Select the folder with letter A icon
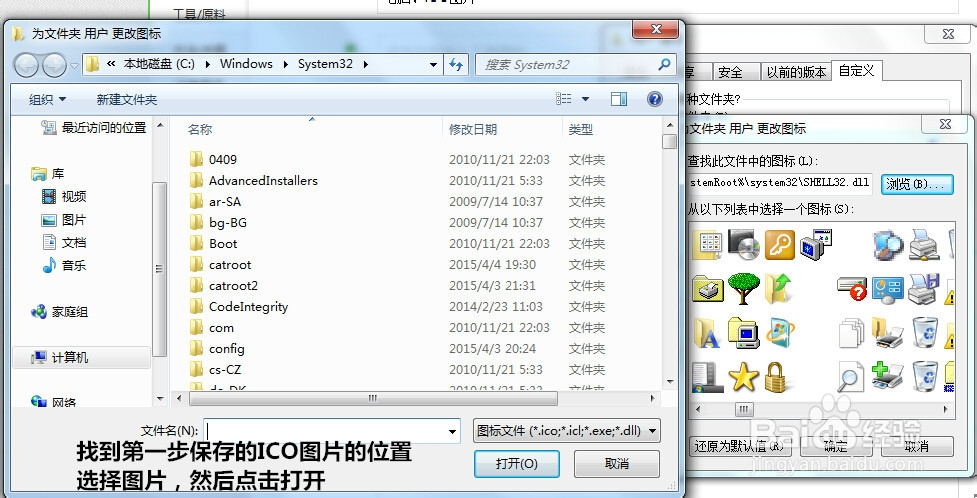977x498 pixels. pos(707,333)
